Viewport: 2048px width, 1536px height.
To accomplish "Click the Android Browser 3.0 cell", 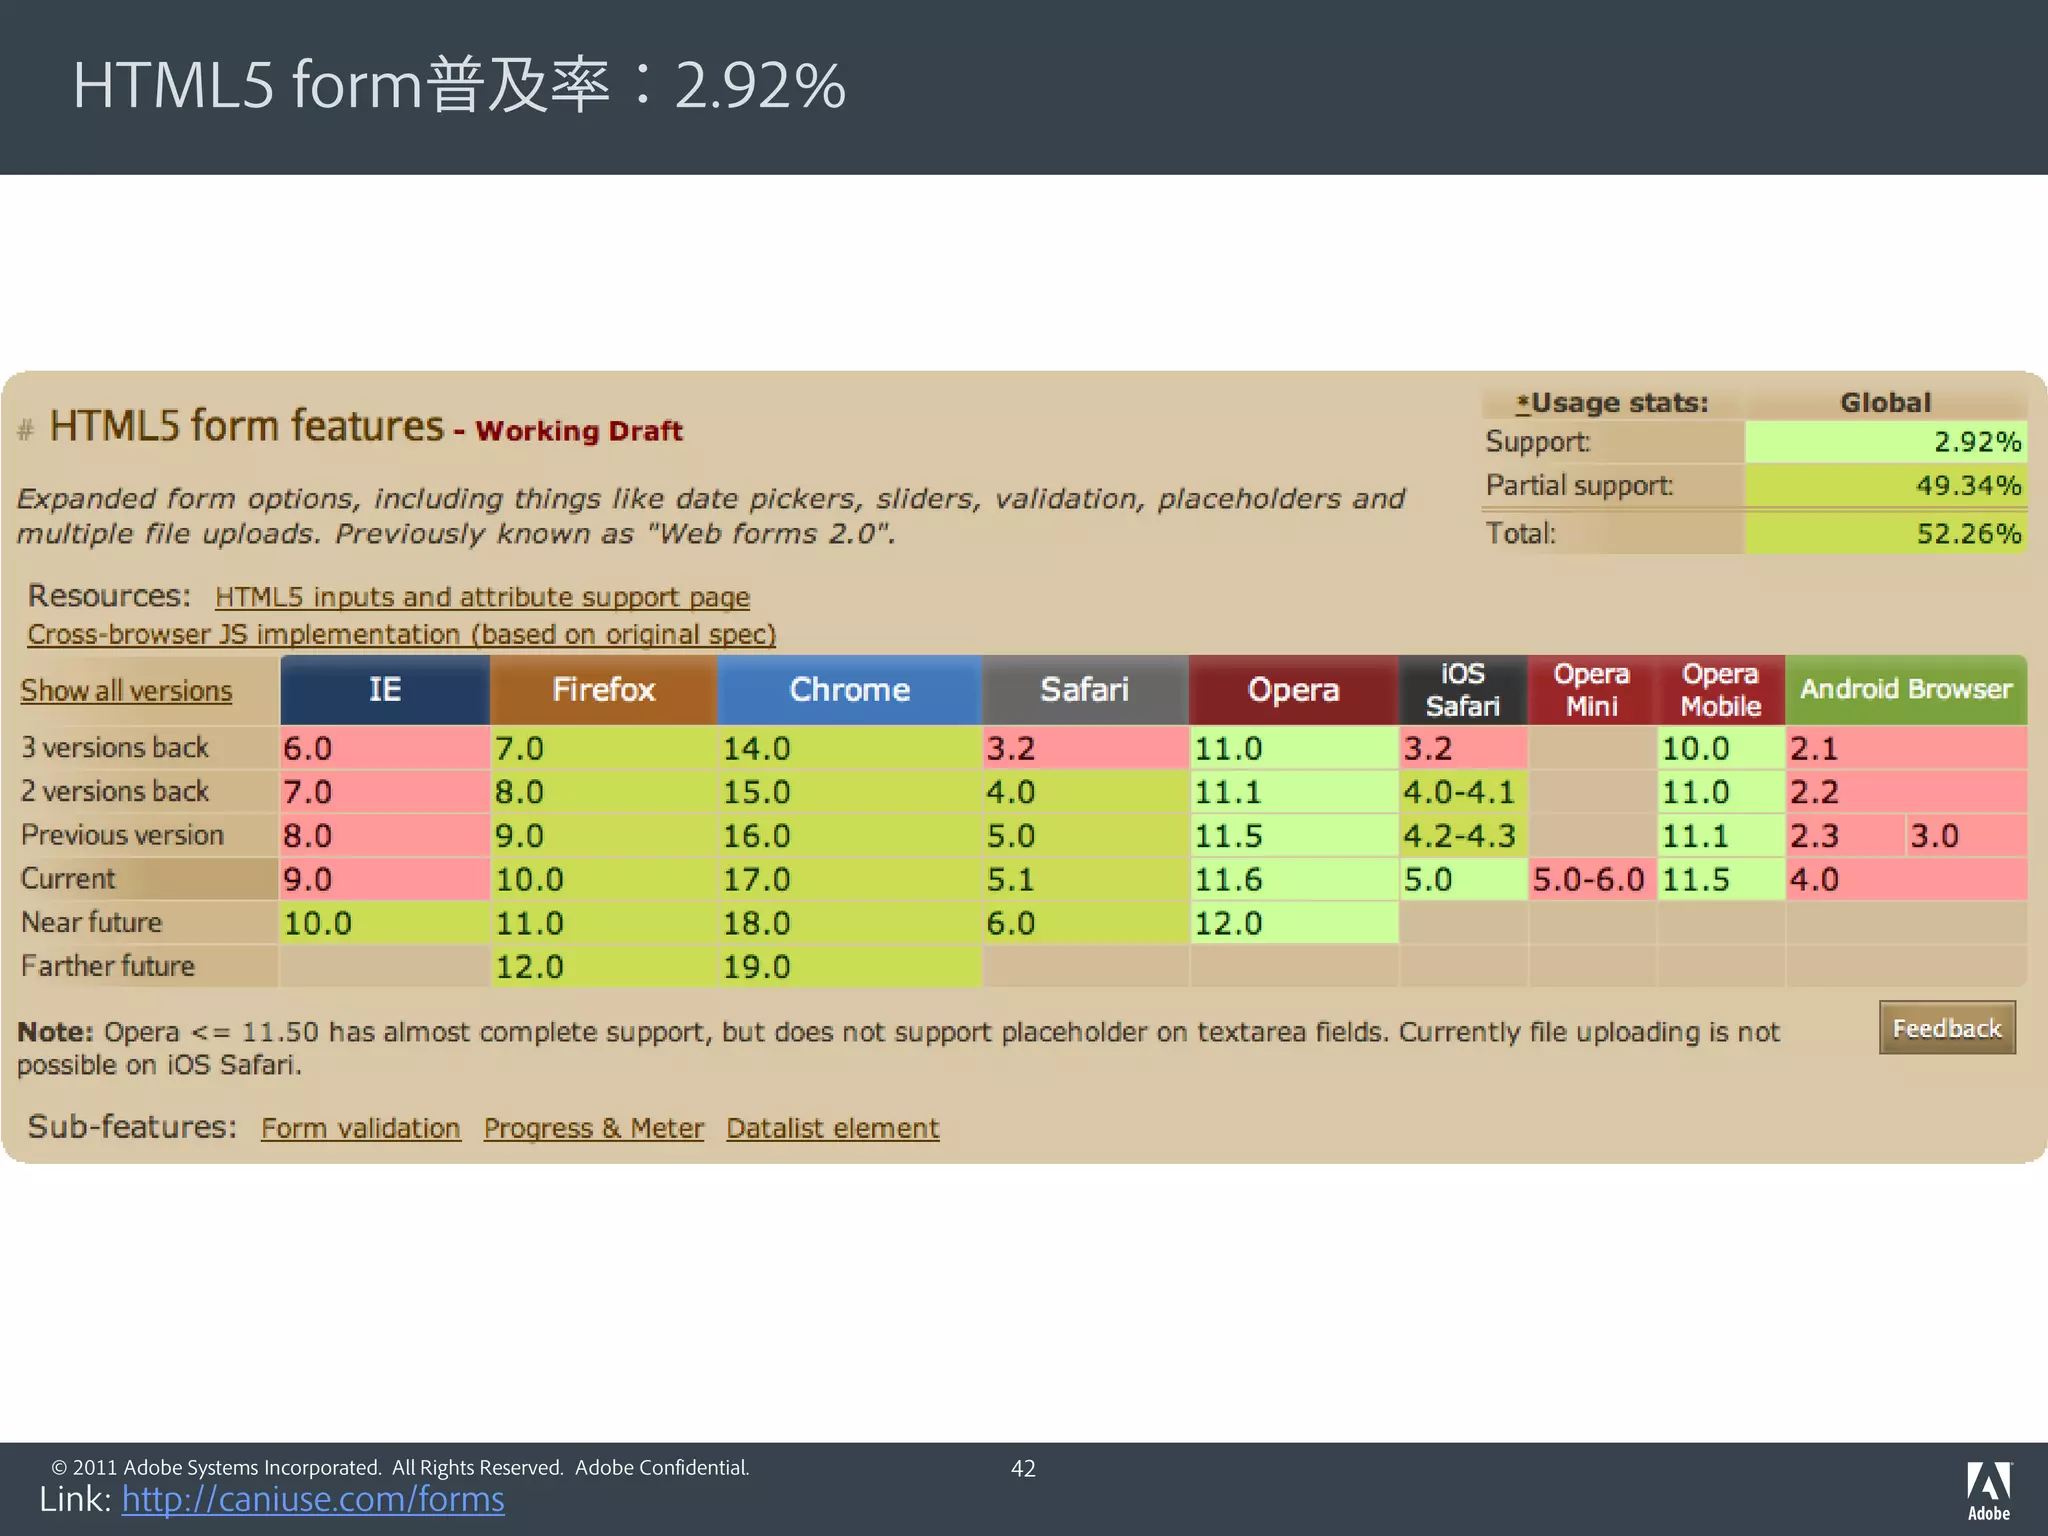I will (x=1967, y=835).
